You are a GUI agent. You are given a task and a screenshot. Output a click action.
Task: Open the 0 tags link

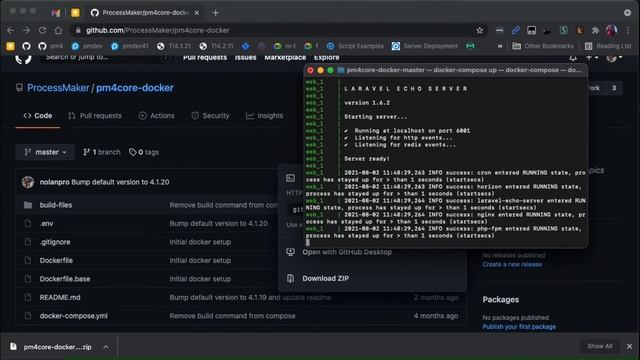point(144,152)
